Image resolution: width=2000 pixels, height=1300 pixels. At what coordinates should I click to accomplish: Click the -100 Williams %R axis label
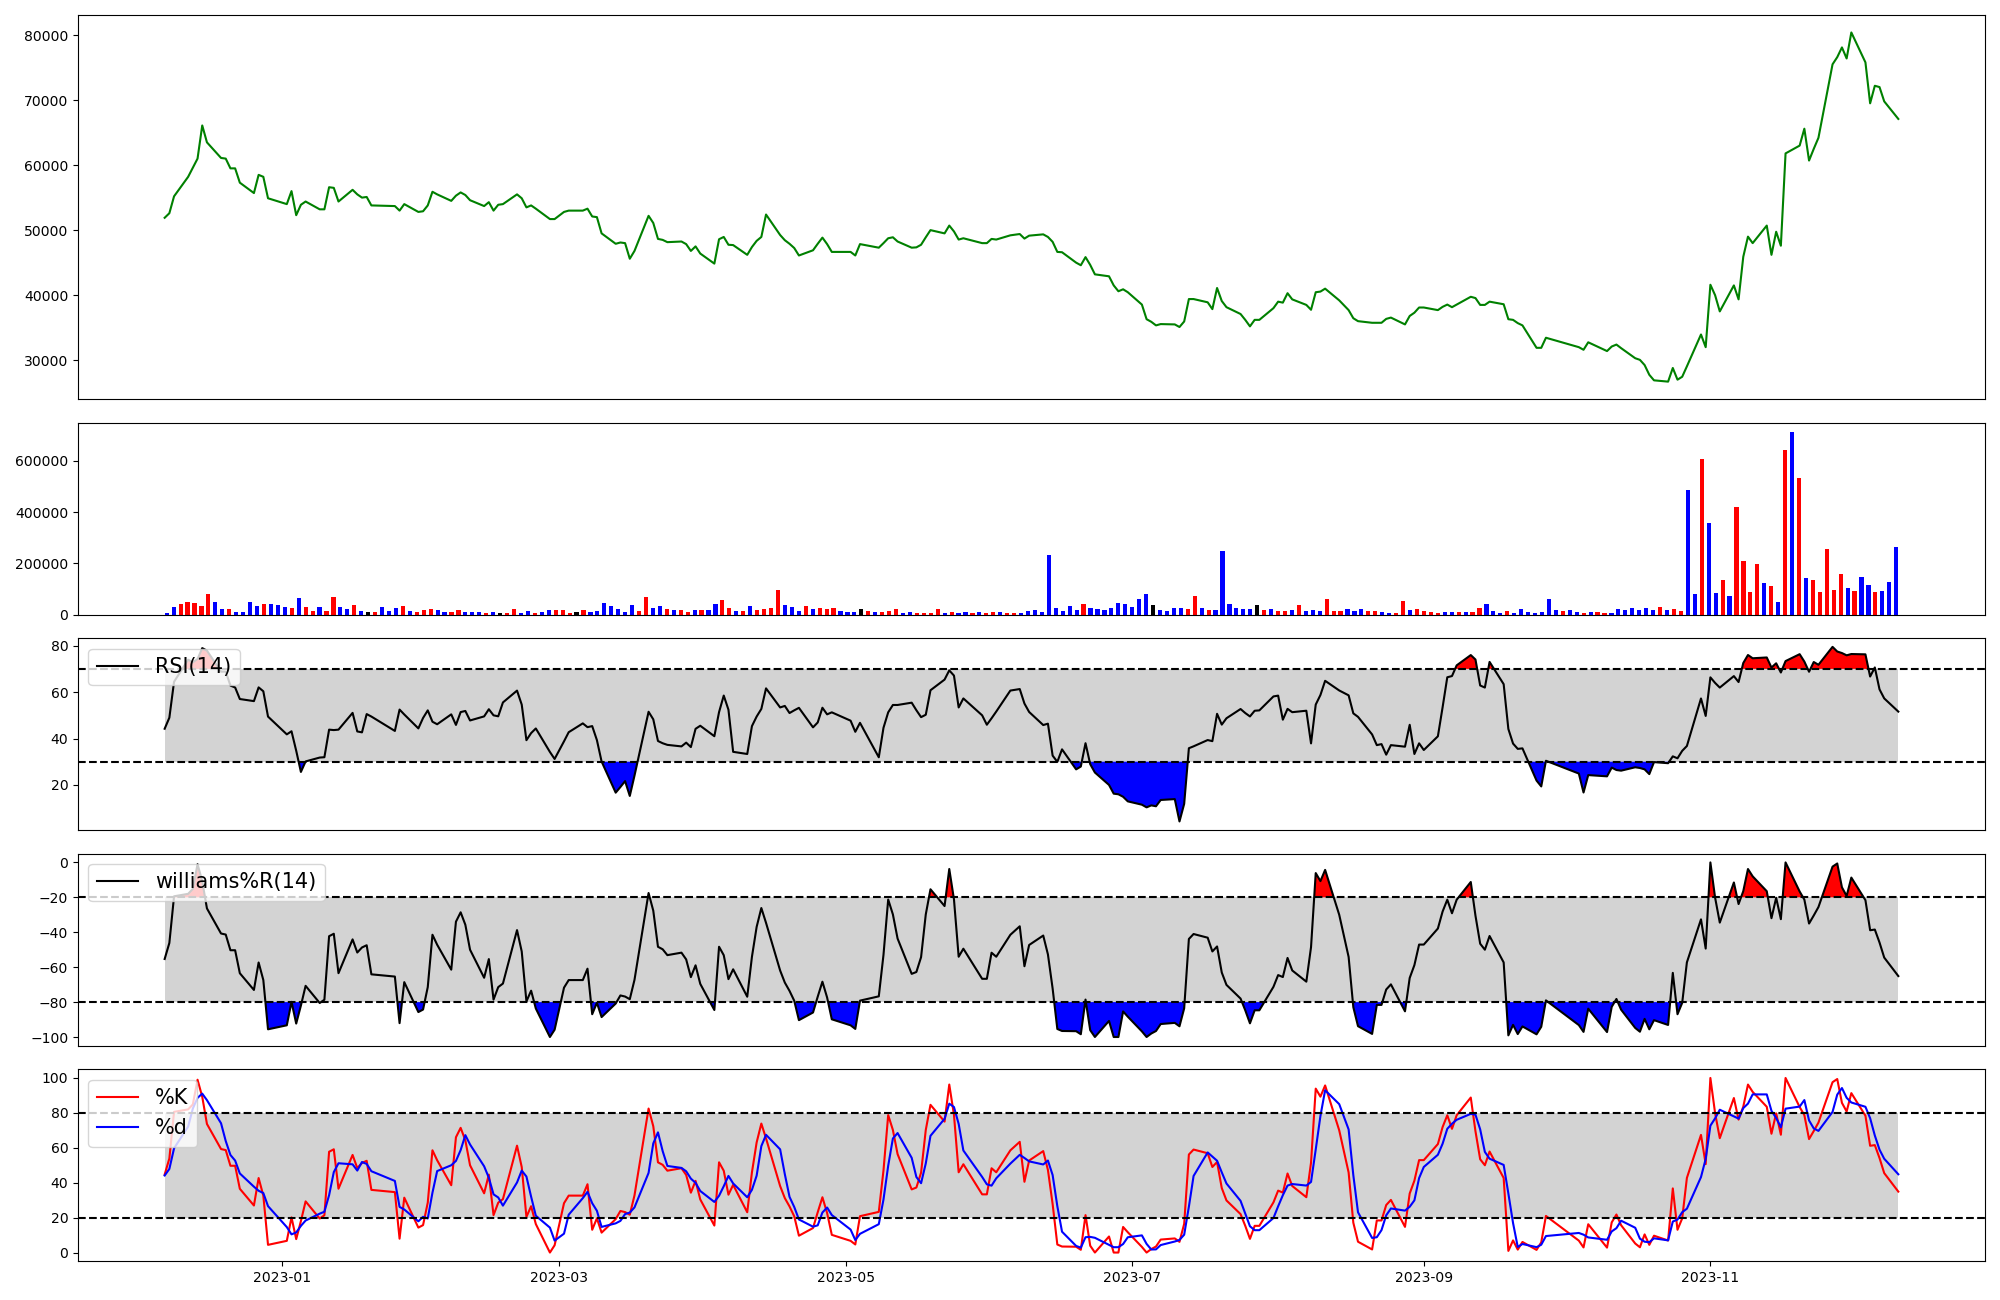(x=49, y=1038)
